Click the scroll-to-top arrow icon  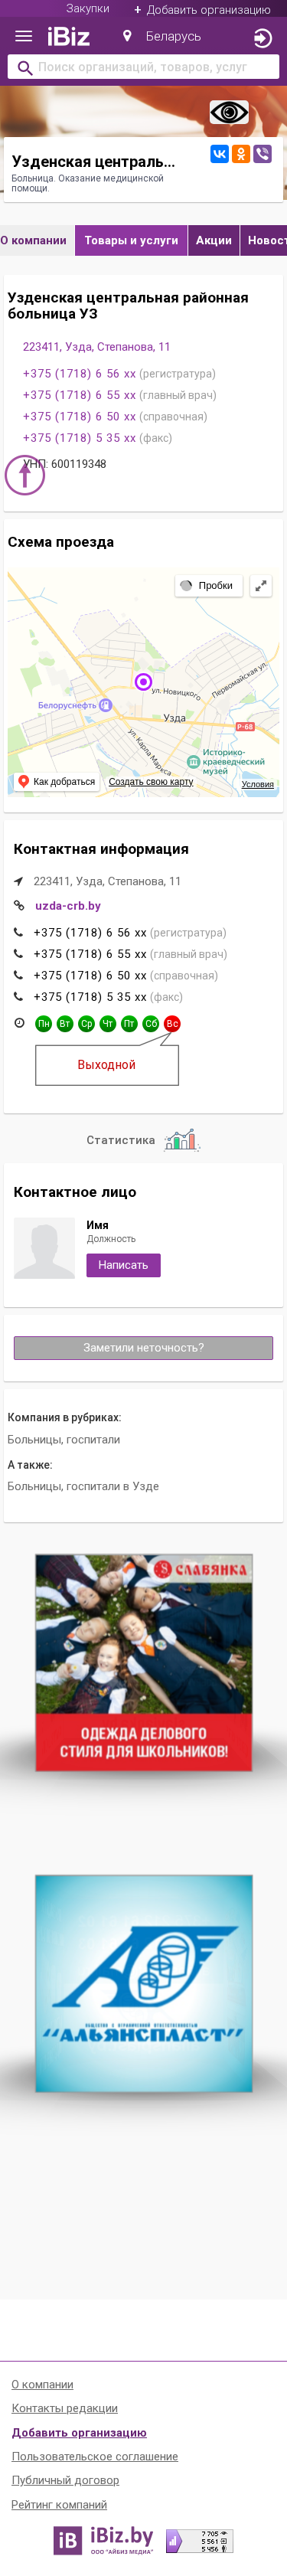tap(25, 475)
